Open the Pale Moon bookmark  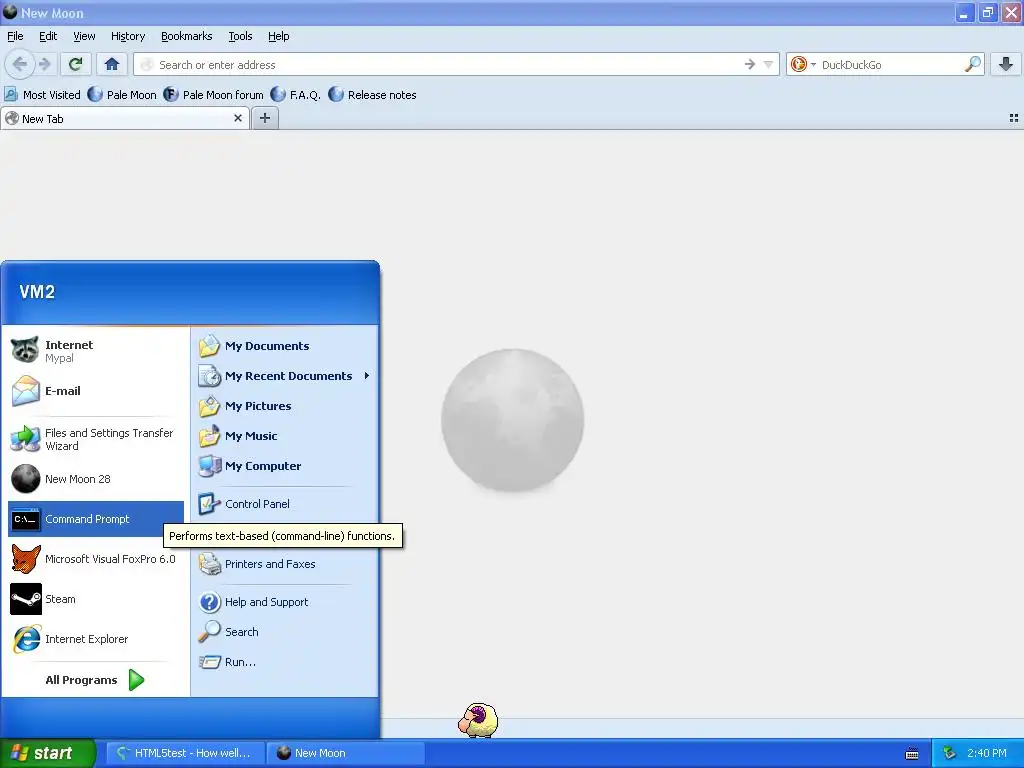coord(122,95)
